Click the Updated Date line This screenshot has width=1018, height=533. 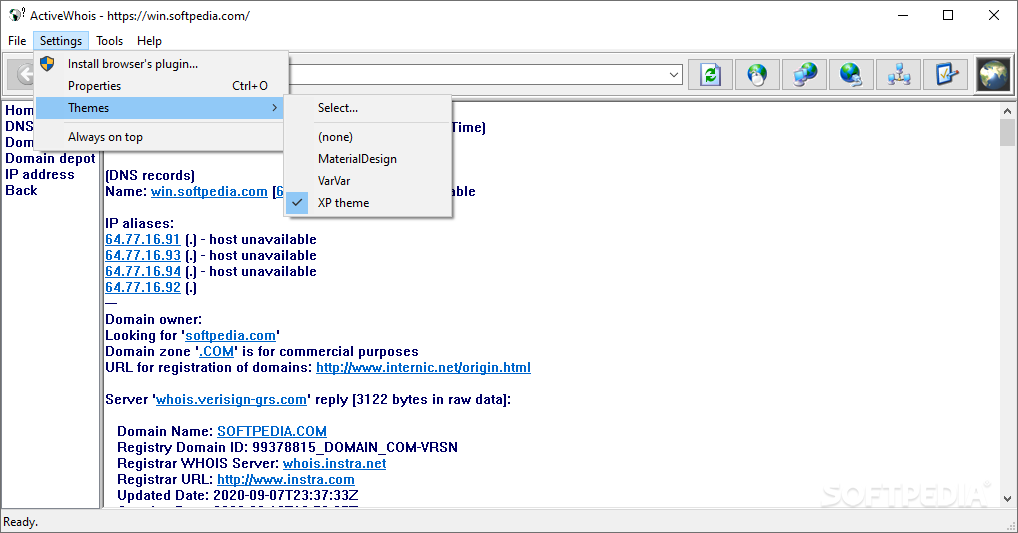pos(238,496)
